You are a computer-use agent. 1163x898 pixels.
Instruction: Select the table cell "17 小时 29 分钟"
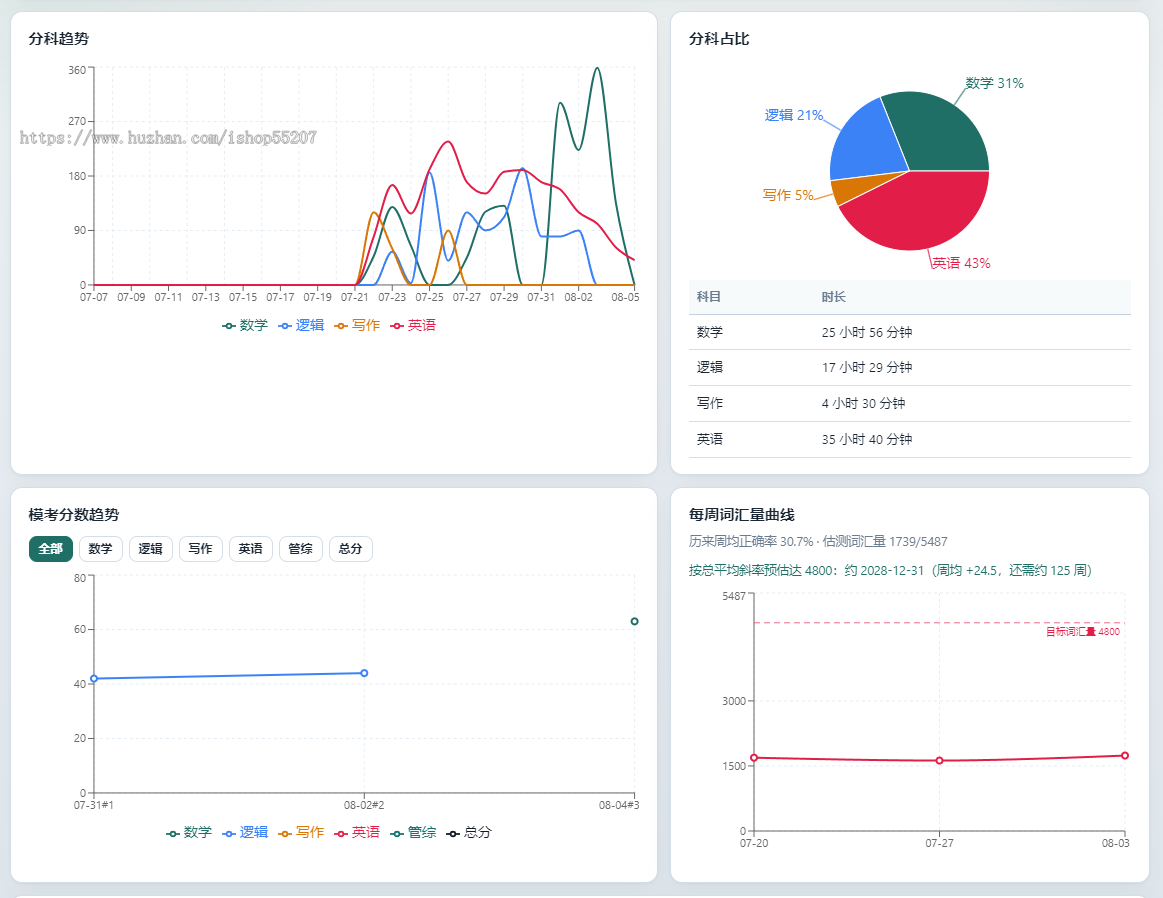tap(867, 367)
